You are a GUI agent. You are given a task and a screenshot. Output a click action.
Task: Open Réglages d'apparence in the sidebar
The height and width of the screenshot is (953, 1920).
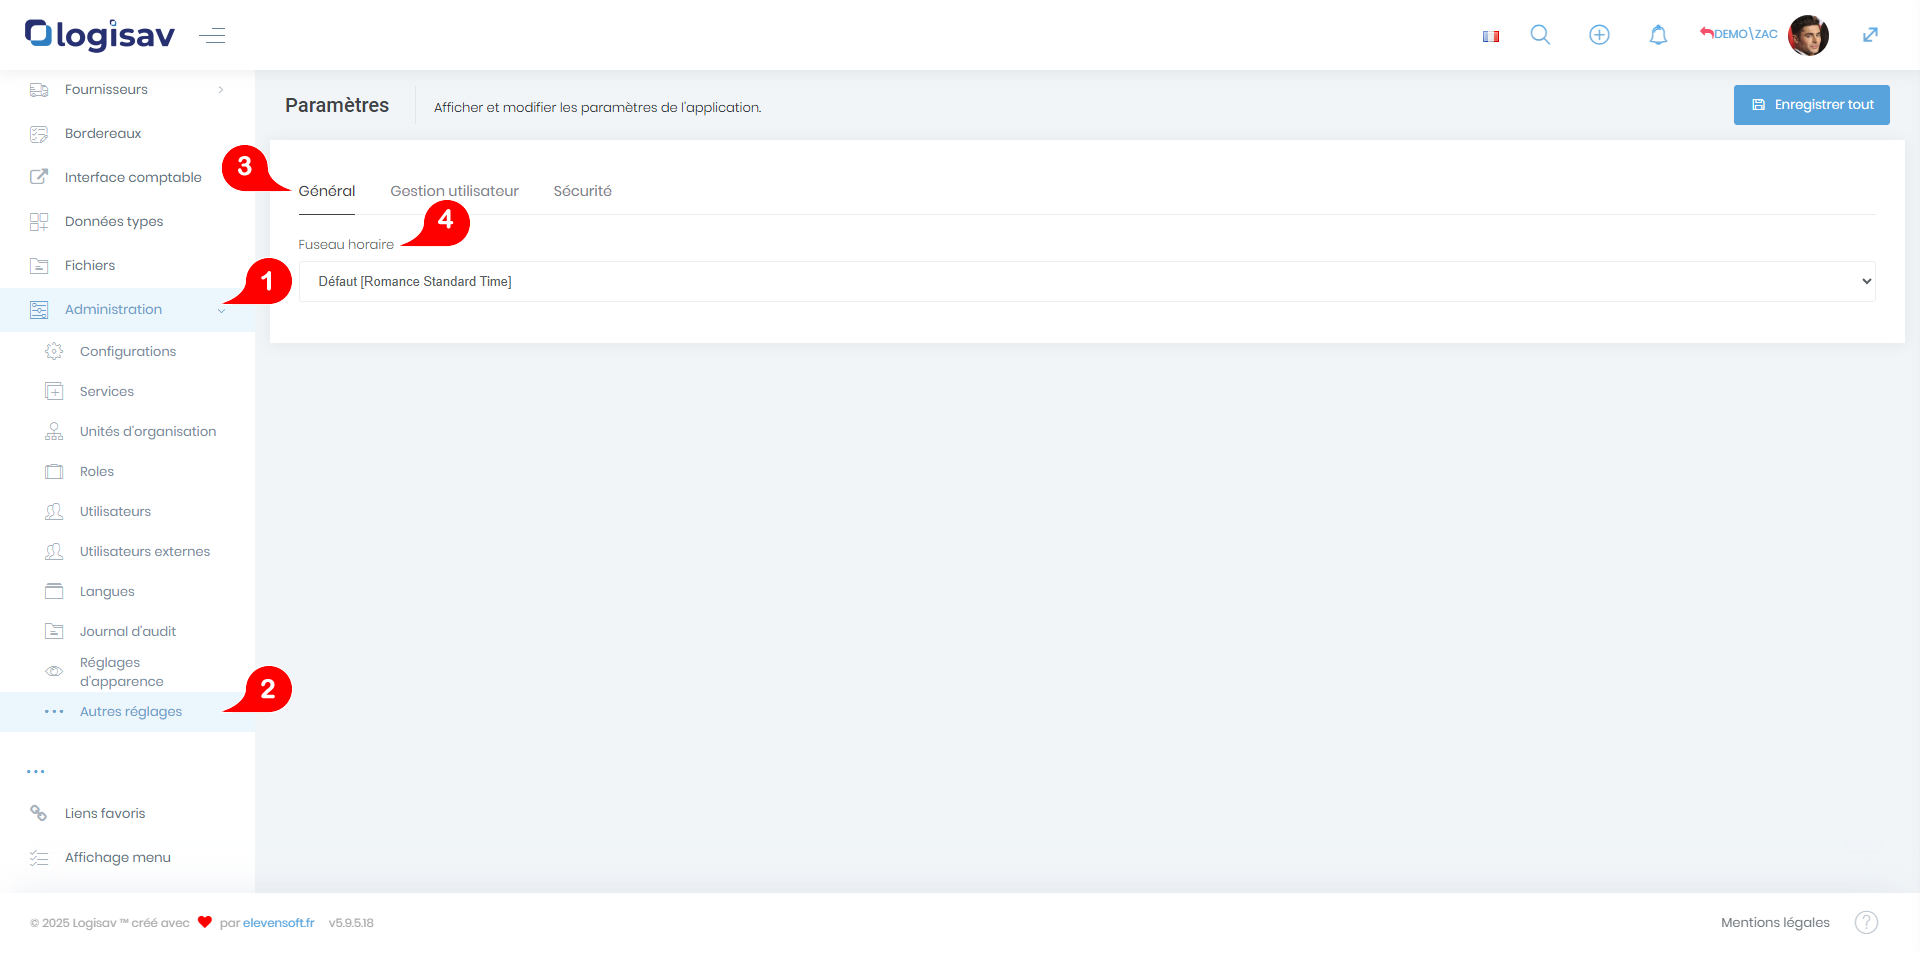[121, 672]
